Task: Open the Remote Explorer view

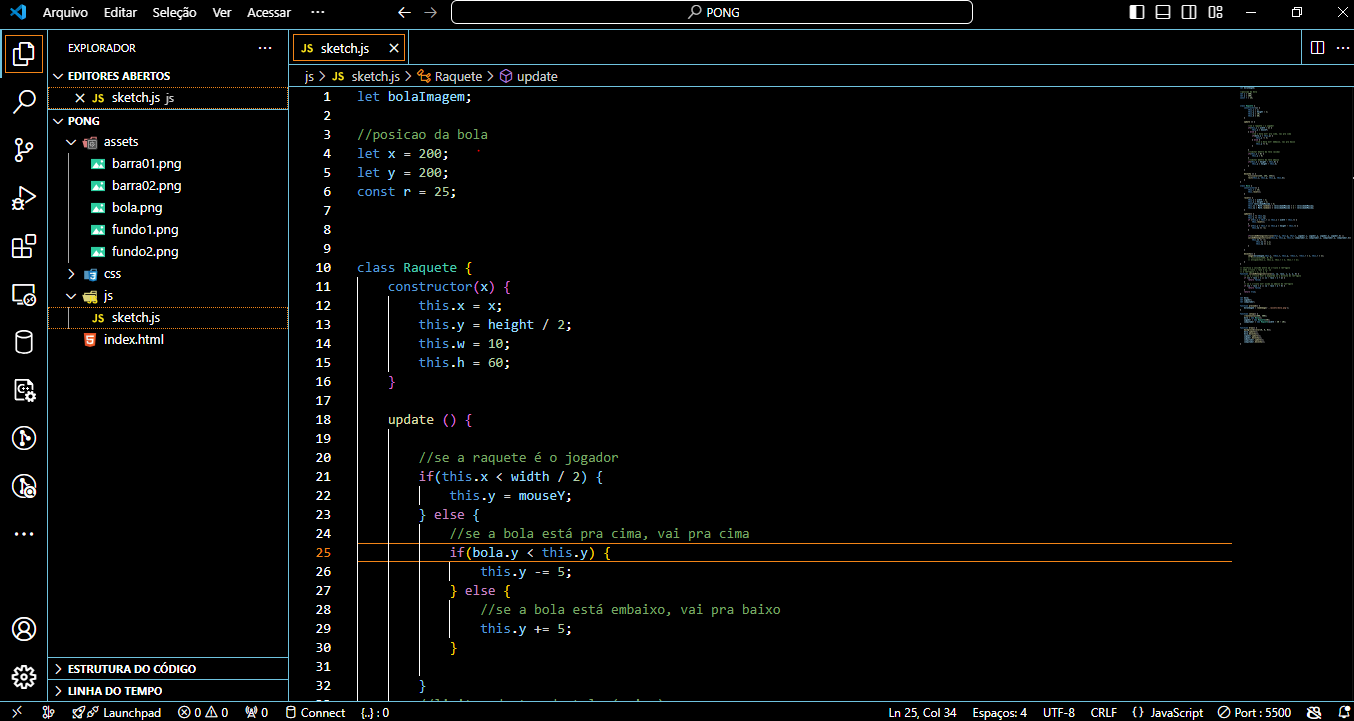Action: coord(24,294)
